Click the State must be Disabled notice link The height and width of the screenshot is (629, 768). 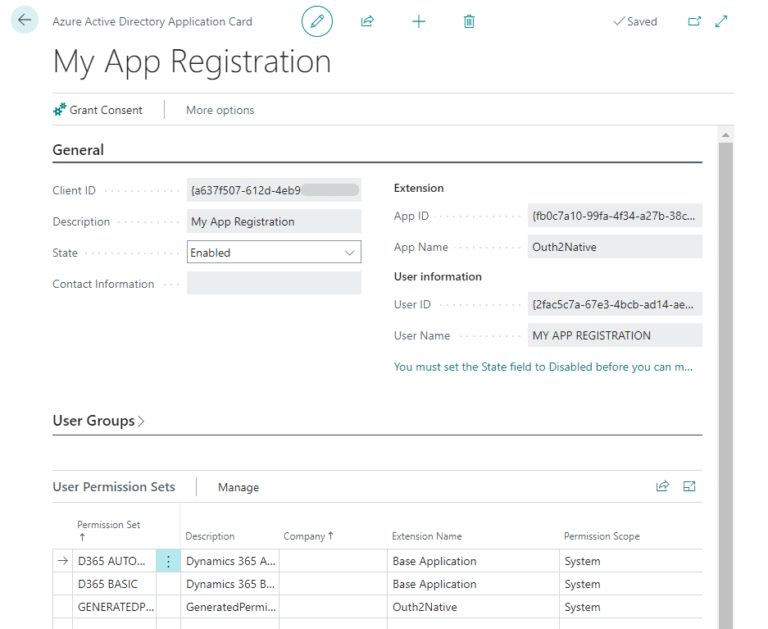click(x=543, y=367)
